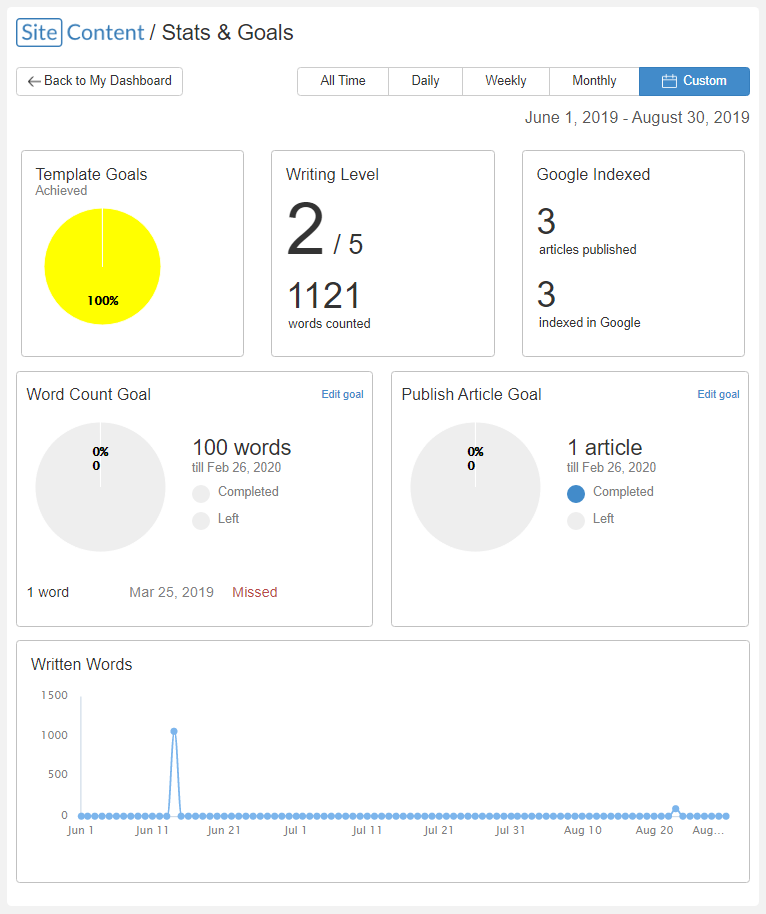Viewport: 766px width, 914px height.
Task: Click the '1 word' past goal entry
Action: 48,592
